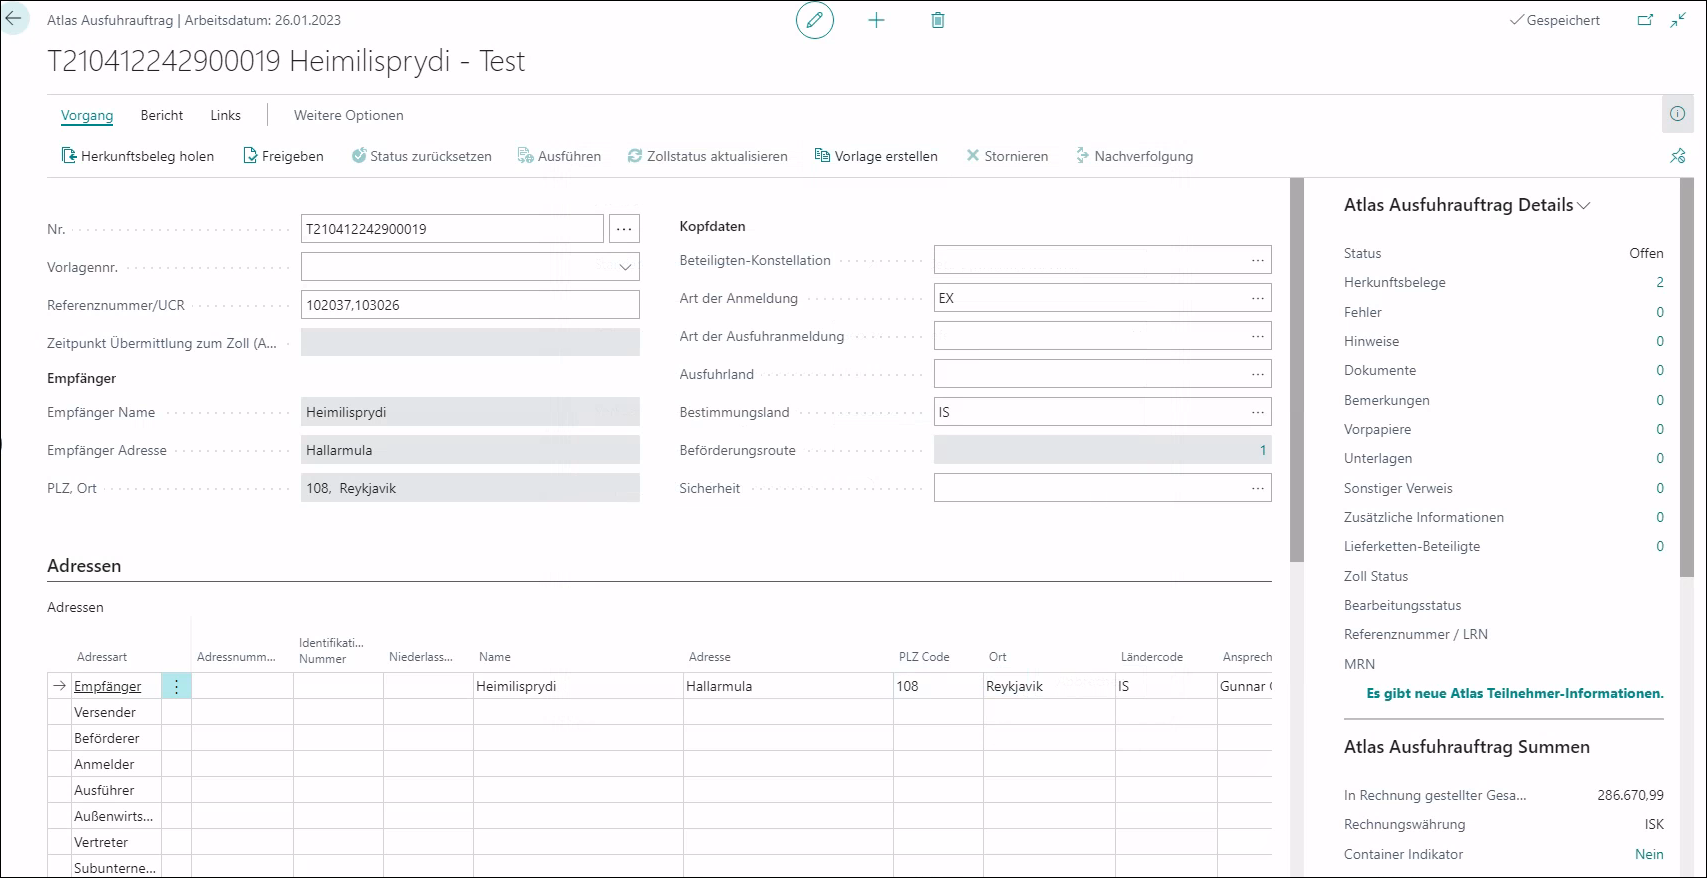The image size is (1707, 878).
Task: Click Container Indikator value Nein
Action: 1649,854
